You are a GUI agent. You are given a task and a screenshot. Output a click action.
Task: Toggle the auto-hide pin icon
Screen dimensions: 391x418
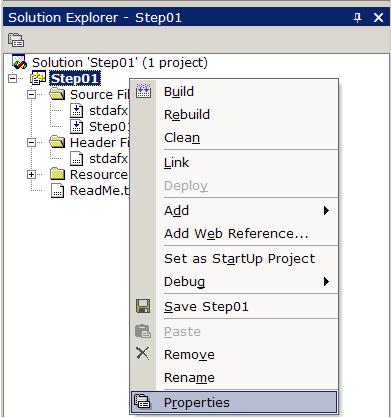[x=357, y=17]
